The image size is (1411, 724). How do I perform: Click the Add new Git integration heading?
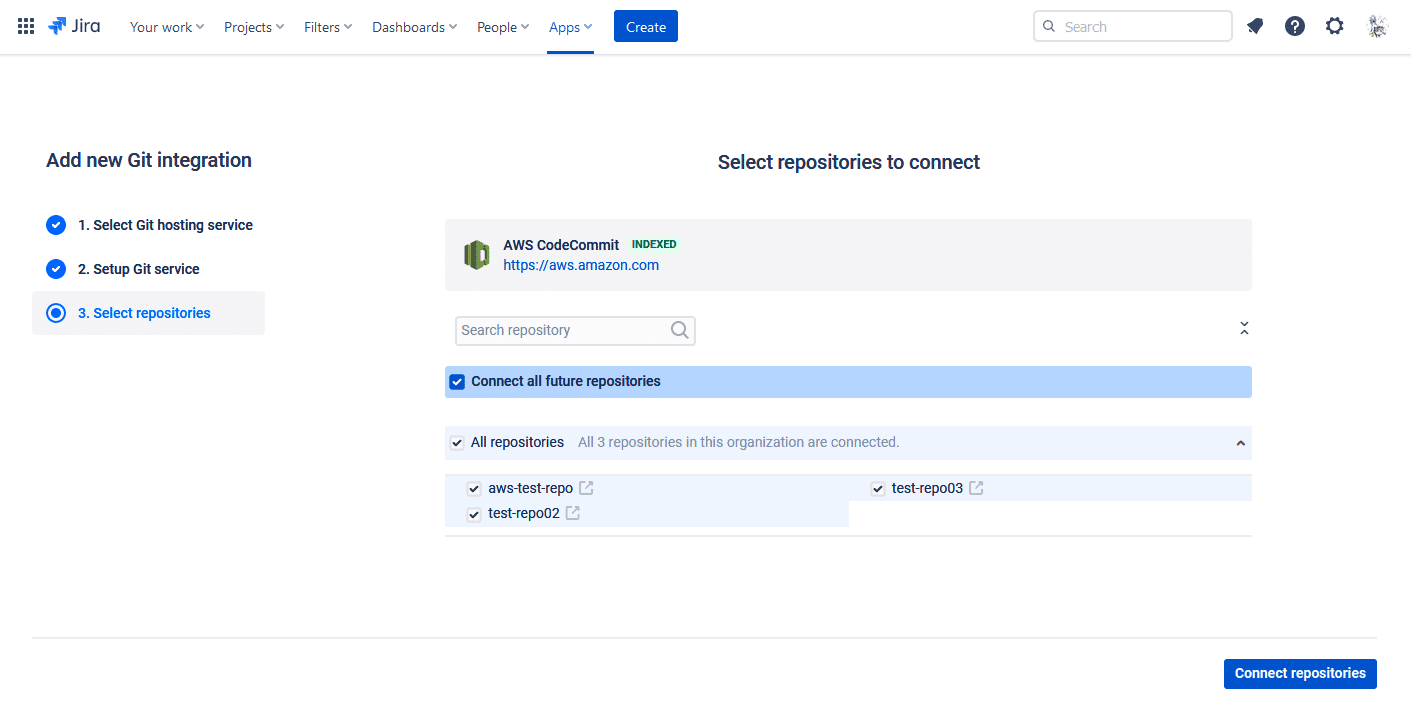[149, 160]
